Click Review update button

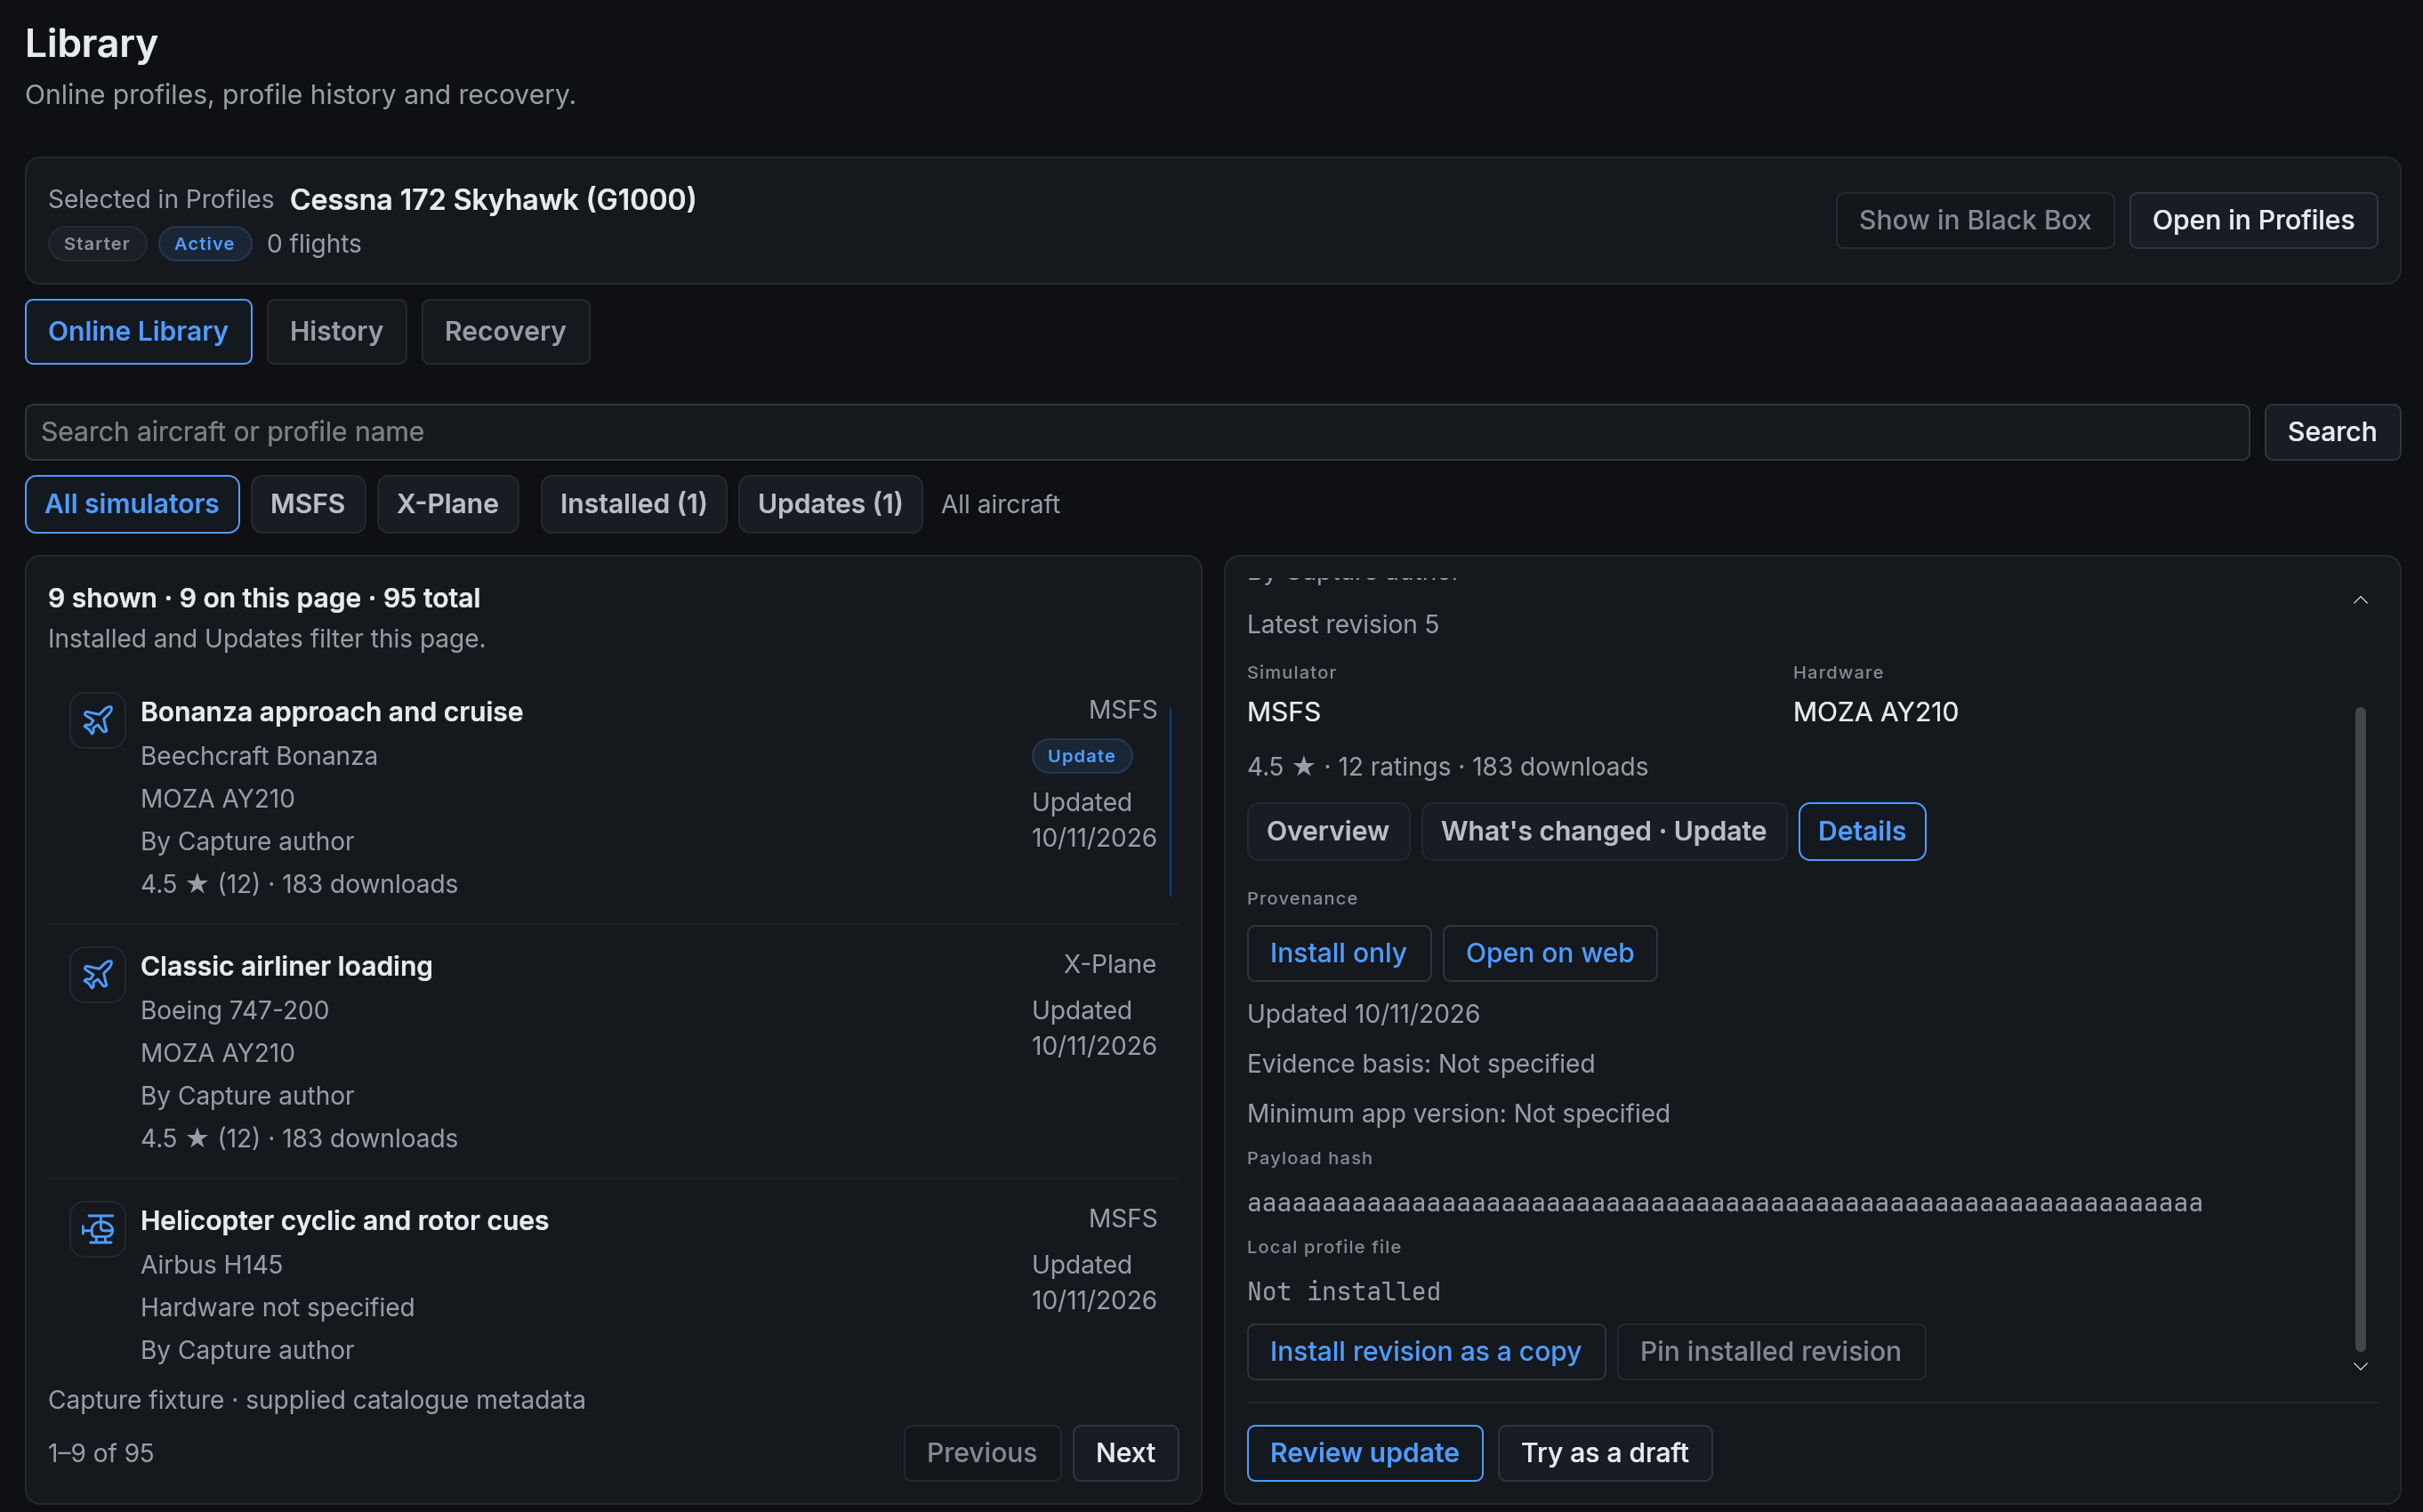click(x=1364, y=1453)
